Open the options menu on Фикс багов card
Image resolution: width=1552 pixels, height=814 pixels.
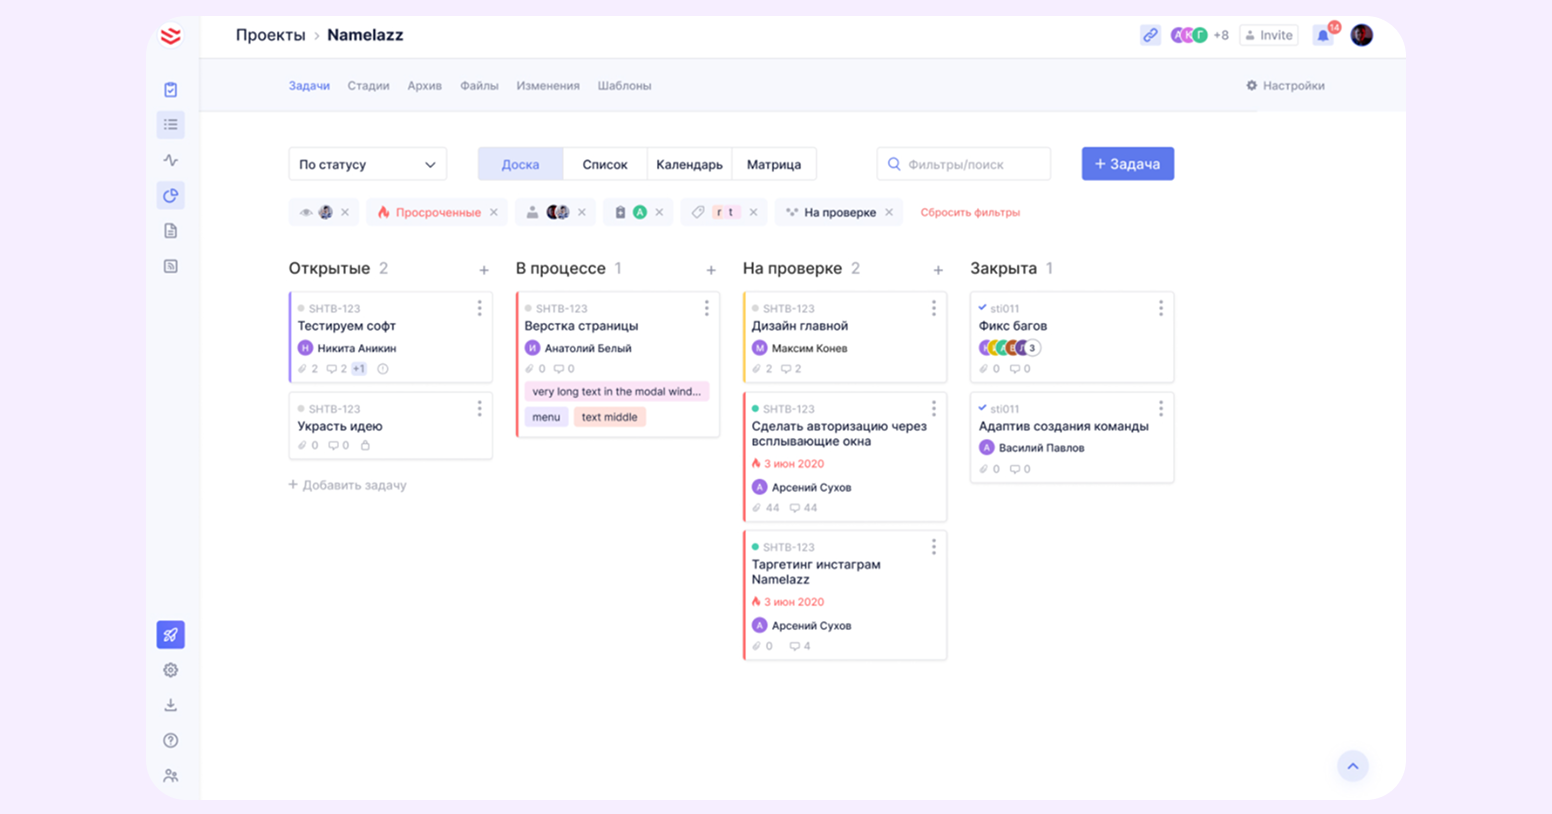pos(1160,308)
